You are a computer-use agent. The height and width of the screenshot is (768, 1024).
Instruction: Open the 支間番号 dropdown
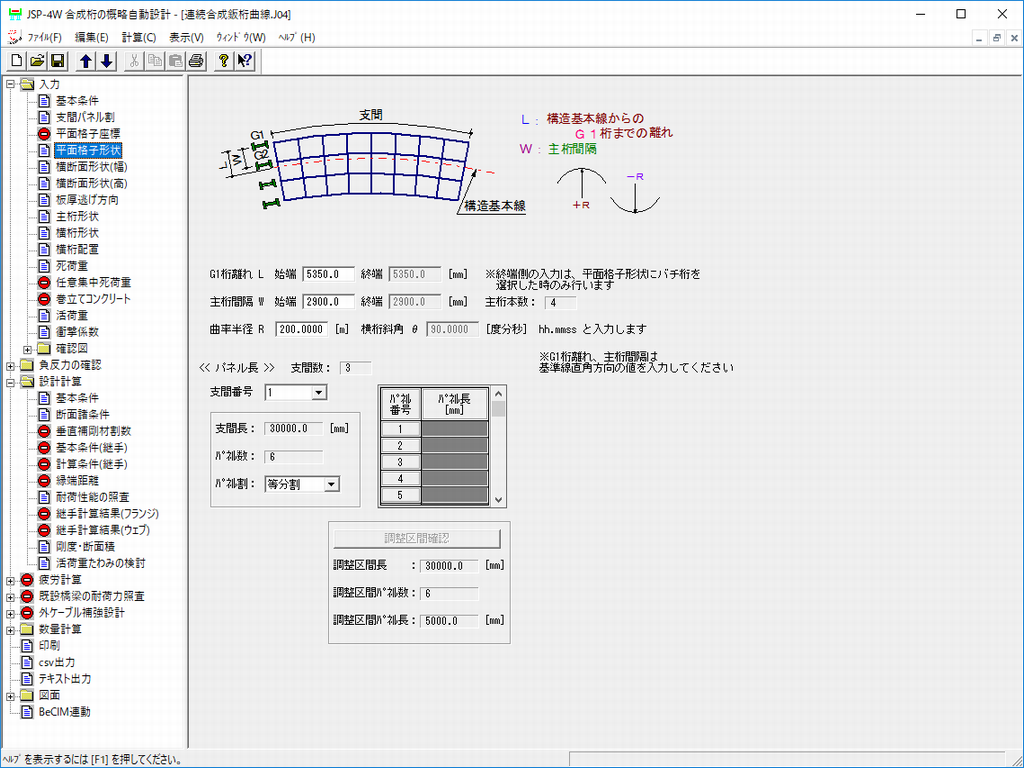point(319,393)
